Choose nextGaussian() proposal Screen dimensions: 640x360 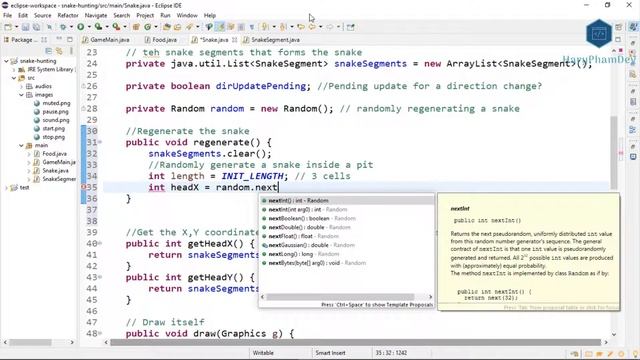coord(347,245)
